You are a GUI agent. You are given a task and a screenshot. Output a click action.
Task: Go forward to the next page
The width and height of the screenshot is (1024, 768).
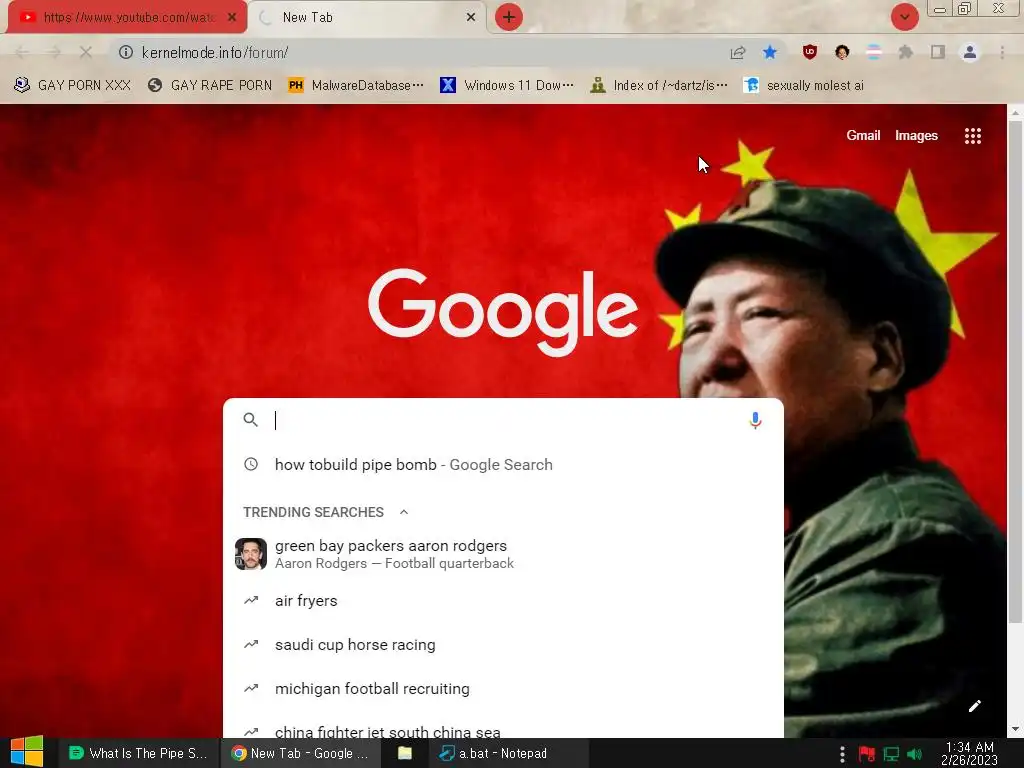[x=54, y=52]
